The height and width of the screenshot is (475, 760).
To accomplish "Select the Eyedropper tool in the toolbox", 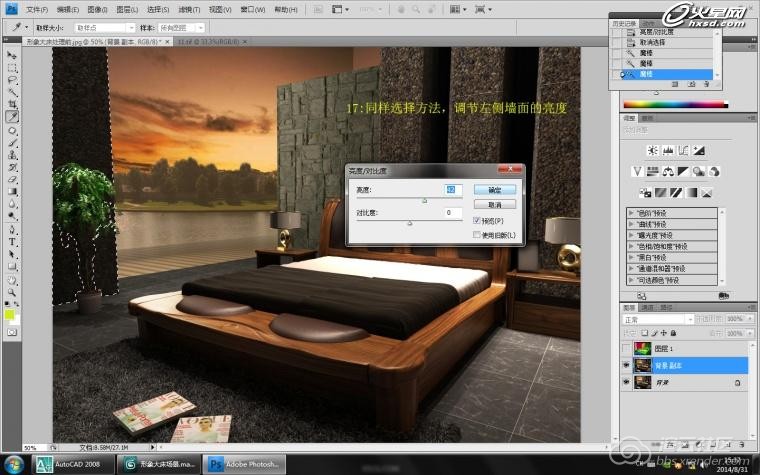I will 12,117.
